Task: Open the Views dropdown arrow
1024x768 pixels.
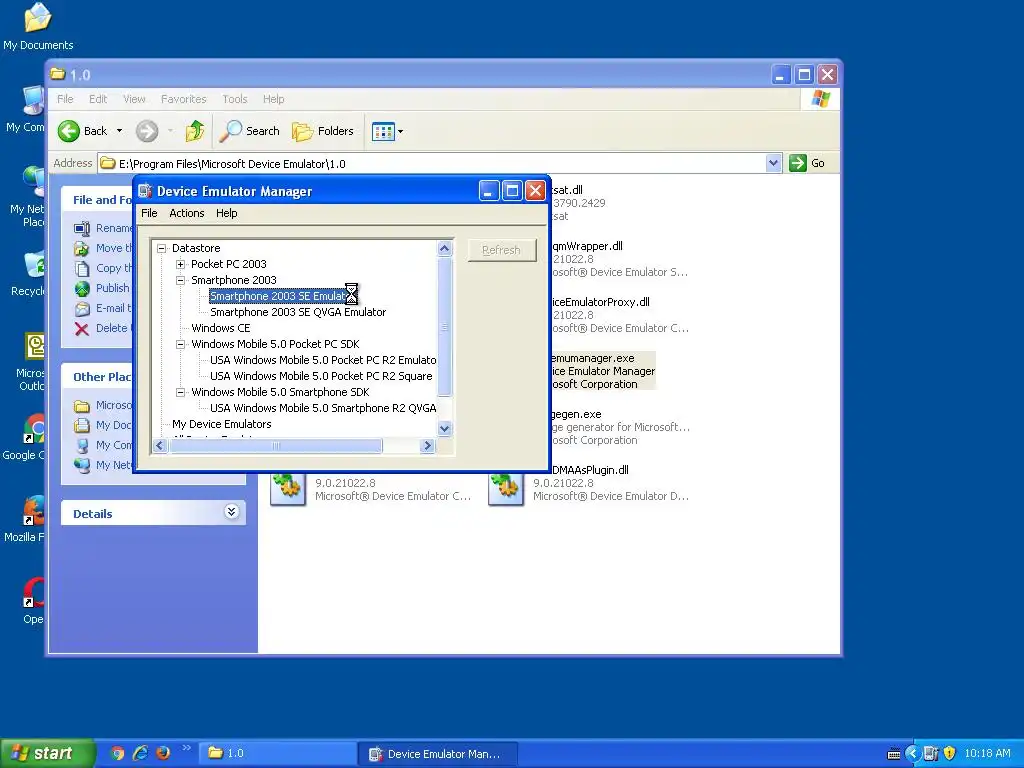Action: click(x=400, y=131)
